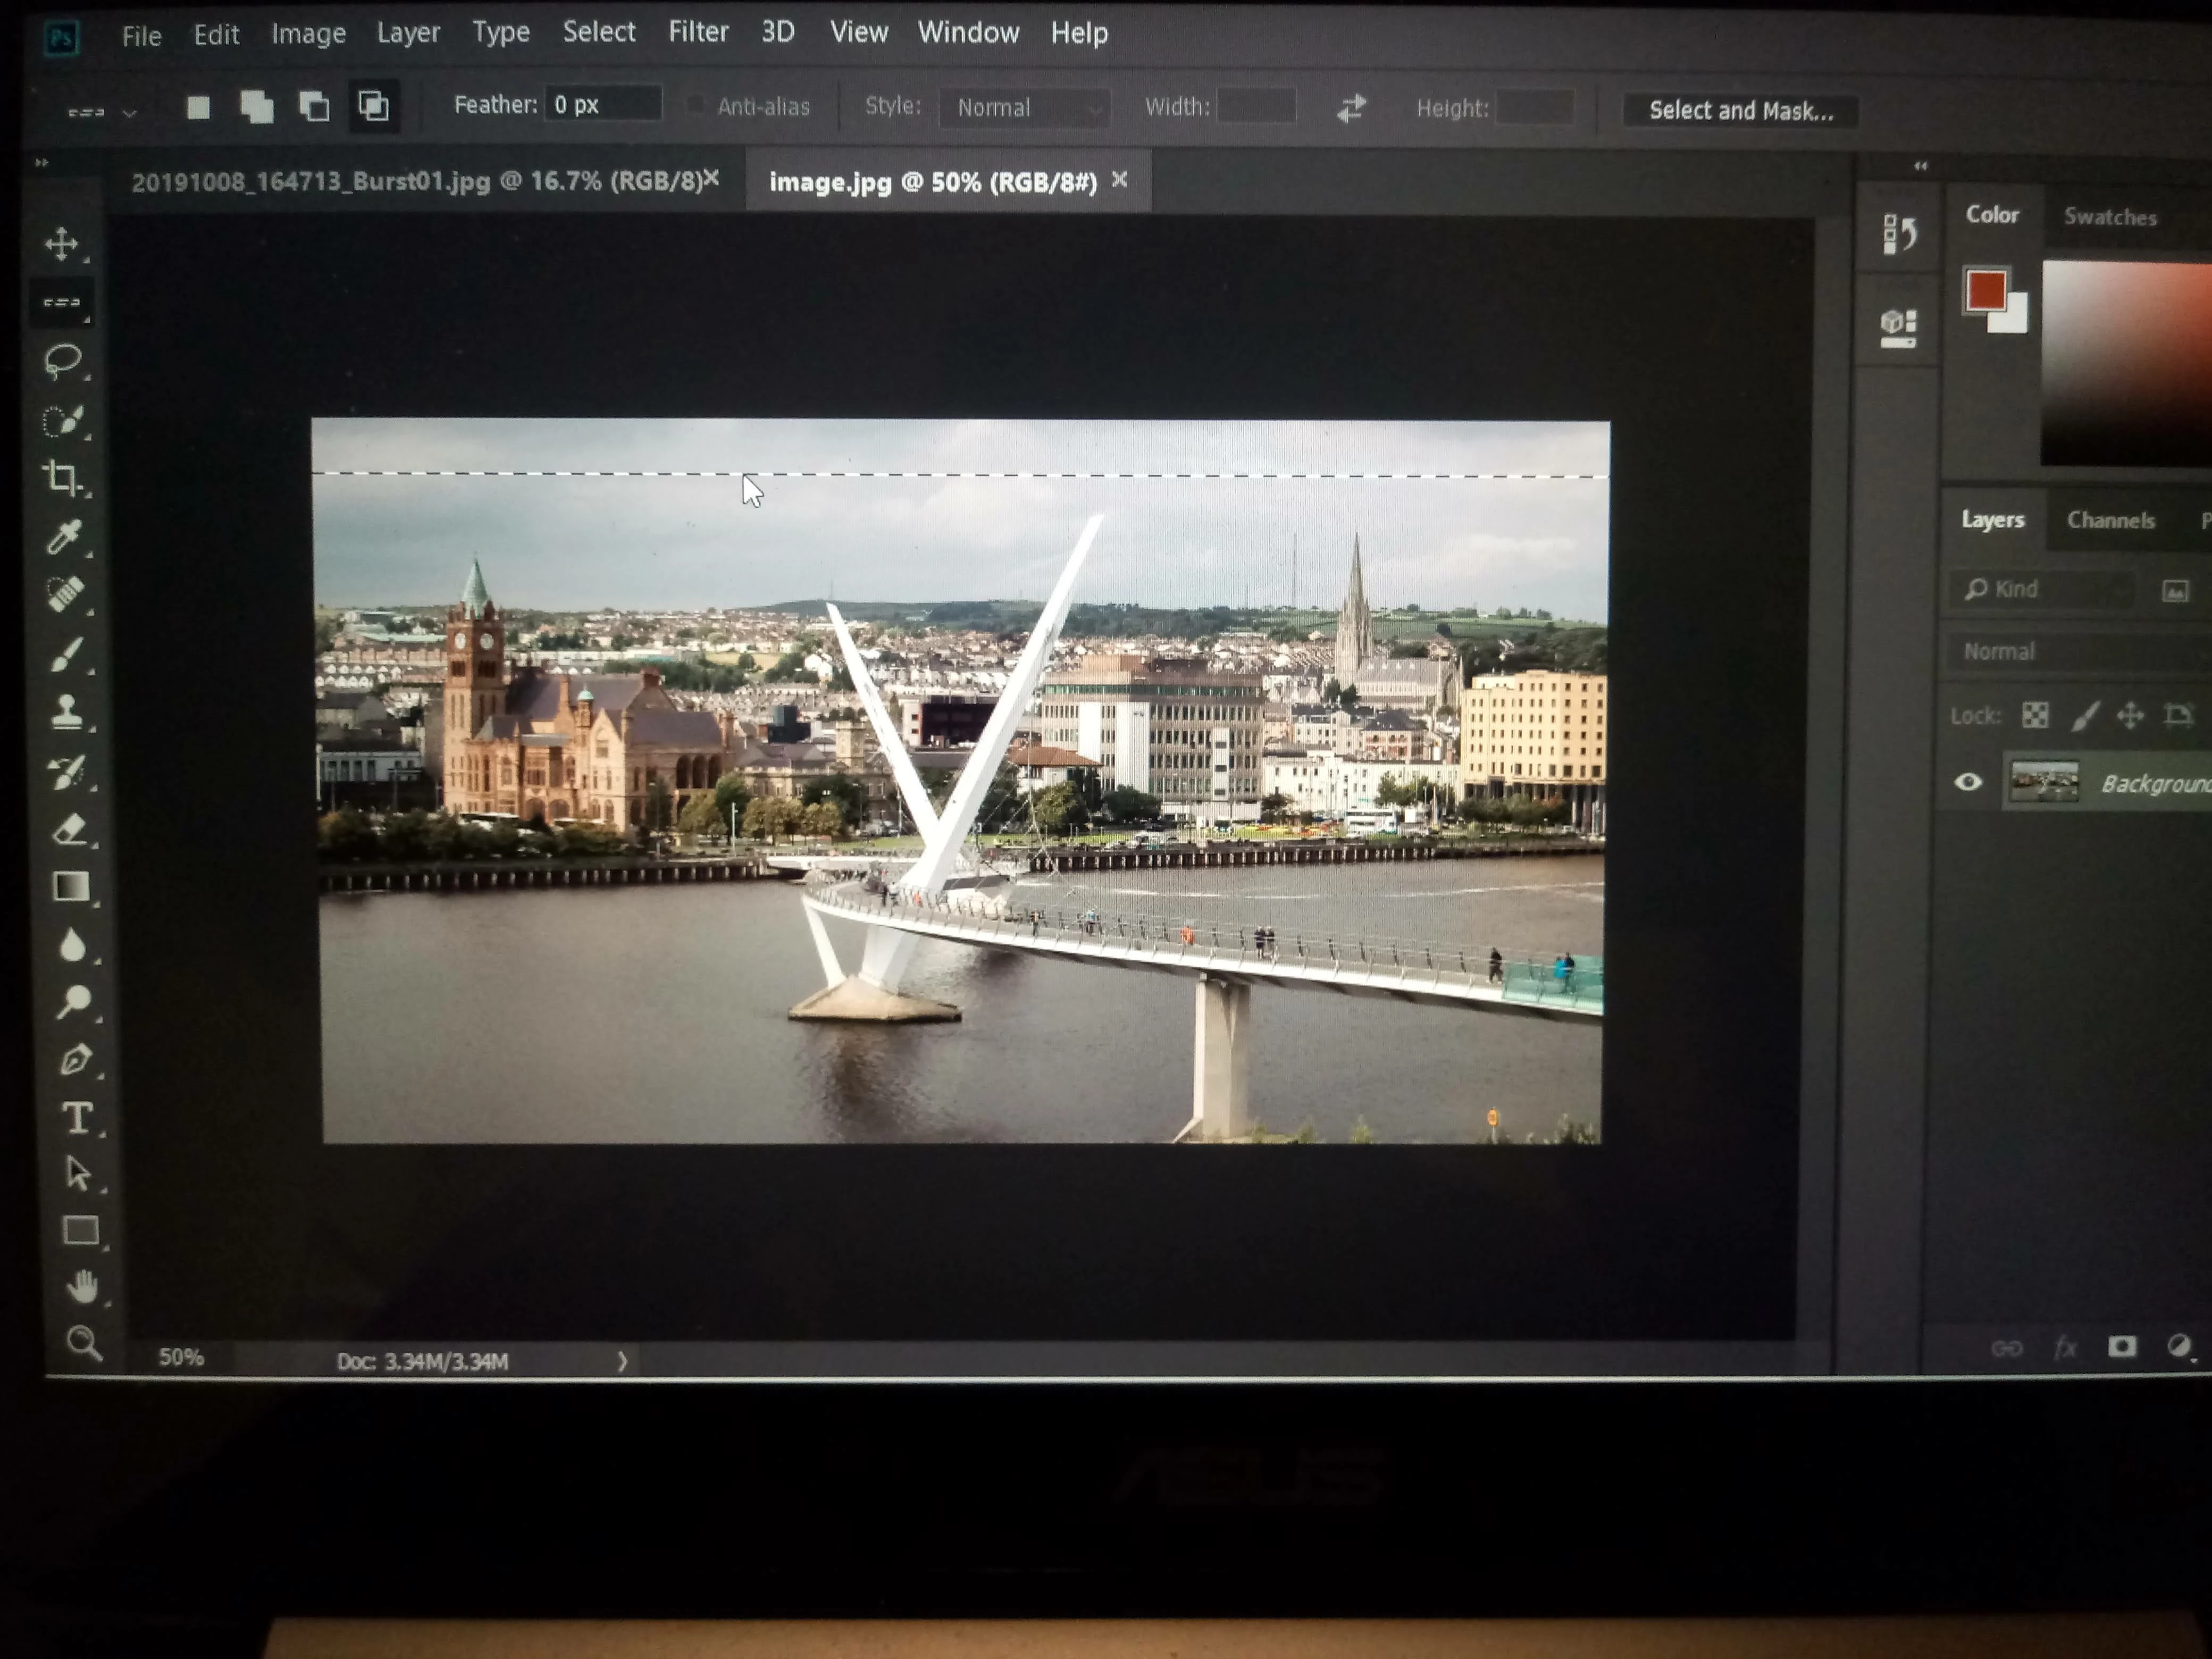The image size is (2212, 1659).
Task: Expand the status bar Doc info arrow
Action: click(x=622, y=1361)
